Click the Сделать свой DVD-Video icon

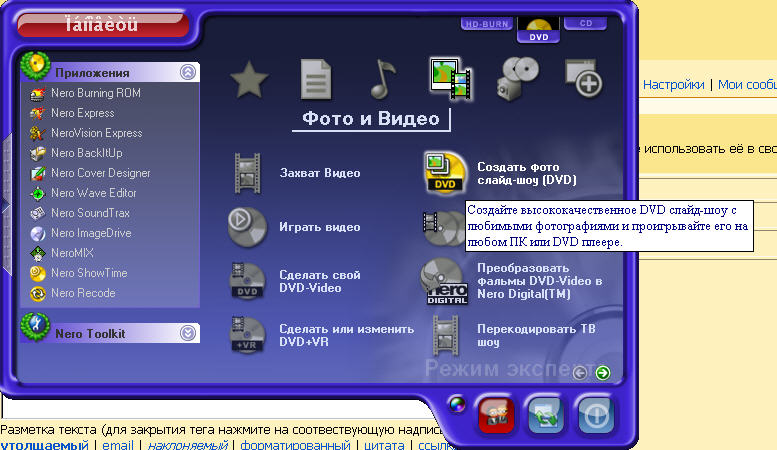pyautogui.click(x=246, y=281)
